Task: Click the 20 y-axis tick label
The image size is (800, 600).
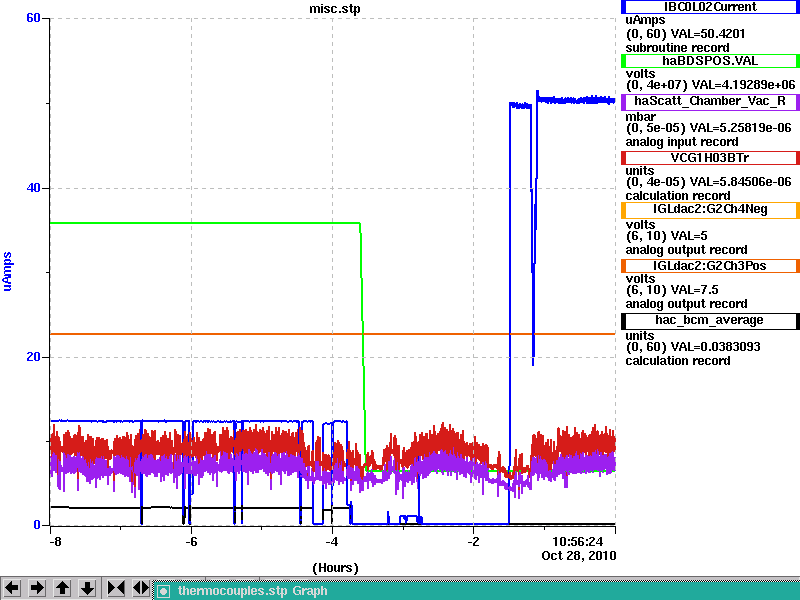Action: 33,357
